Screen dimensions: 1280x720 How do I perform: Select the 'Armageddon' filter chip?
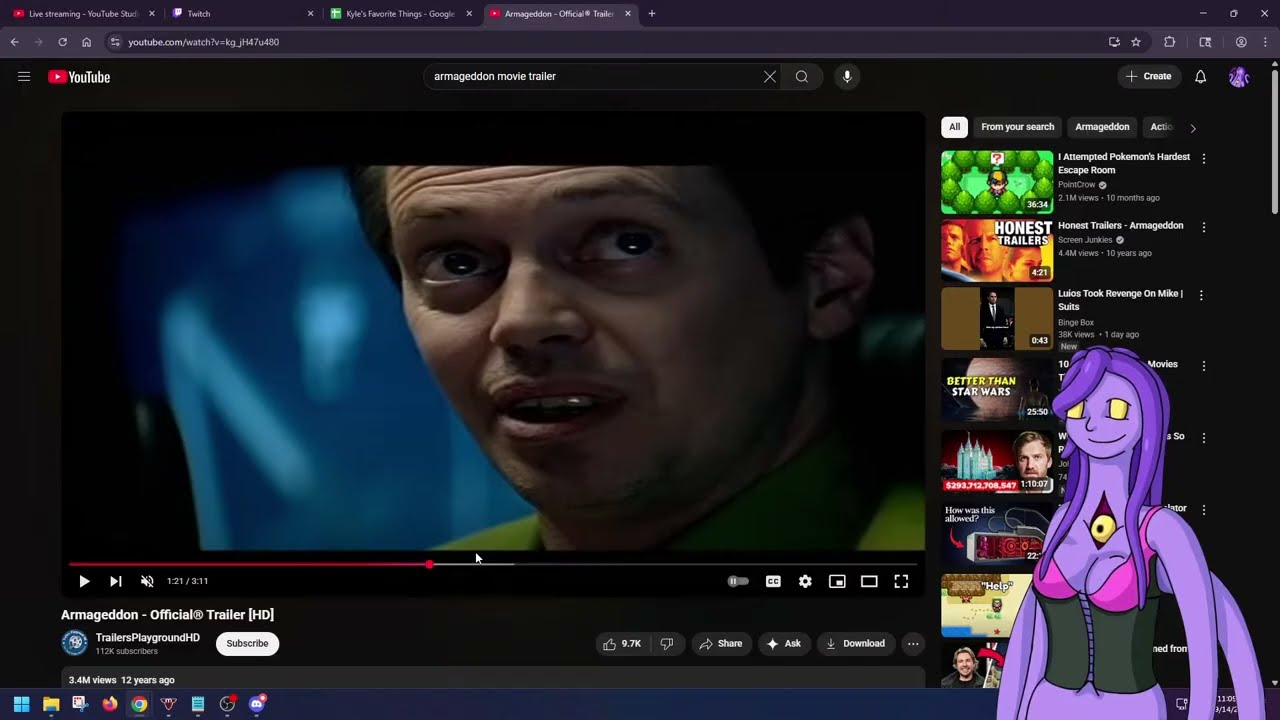click(x=1102, y=127)
